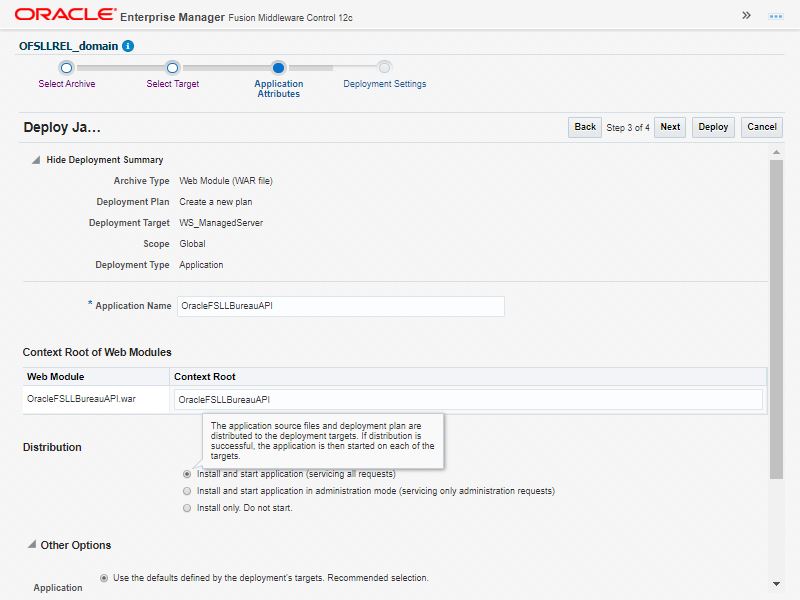Select Install and start application servicing all requests
800x600 pixels.
(x=187, y=474)
